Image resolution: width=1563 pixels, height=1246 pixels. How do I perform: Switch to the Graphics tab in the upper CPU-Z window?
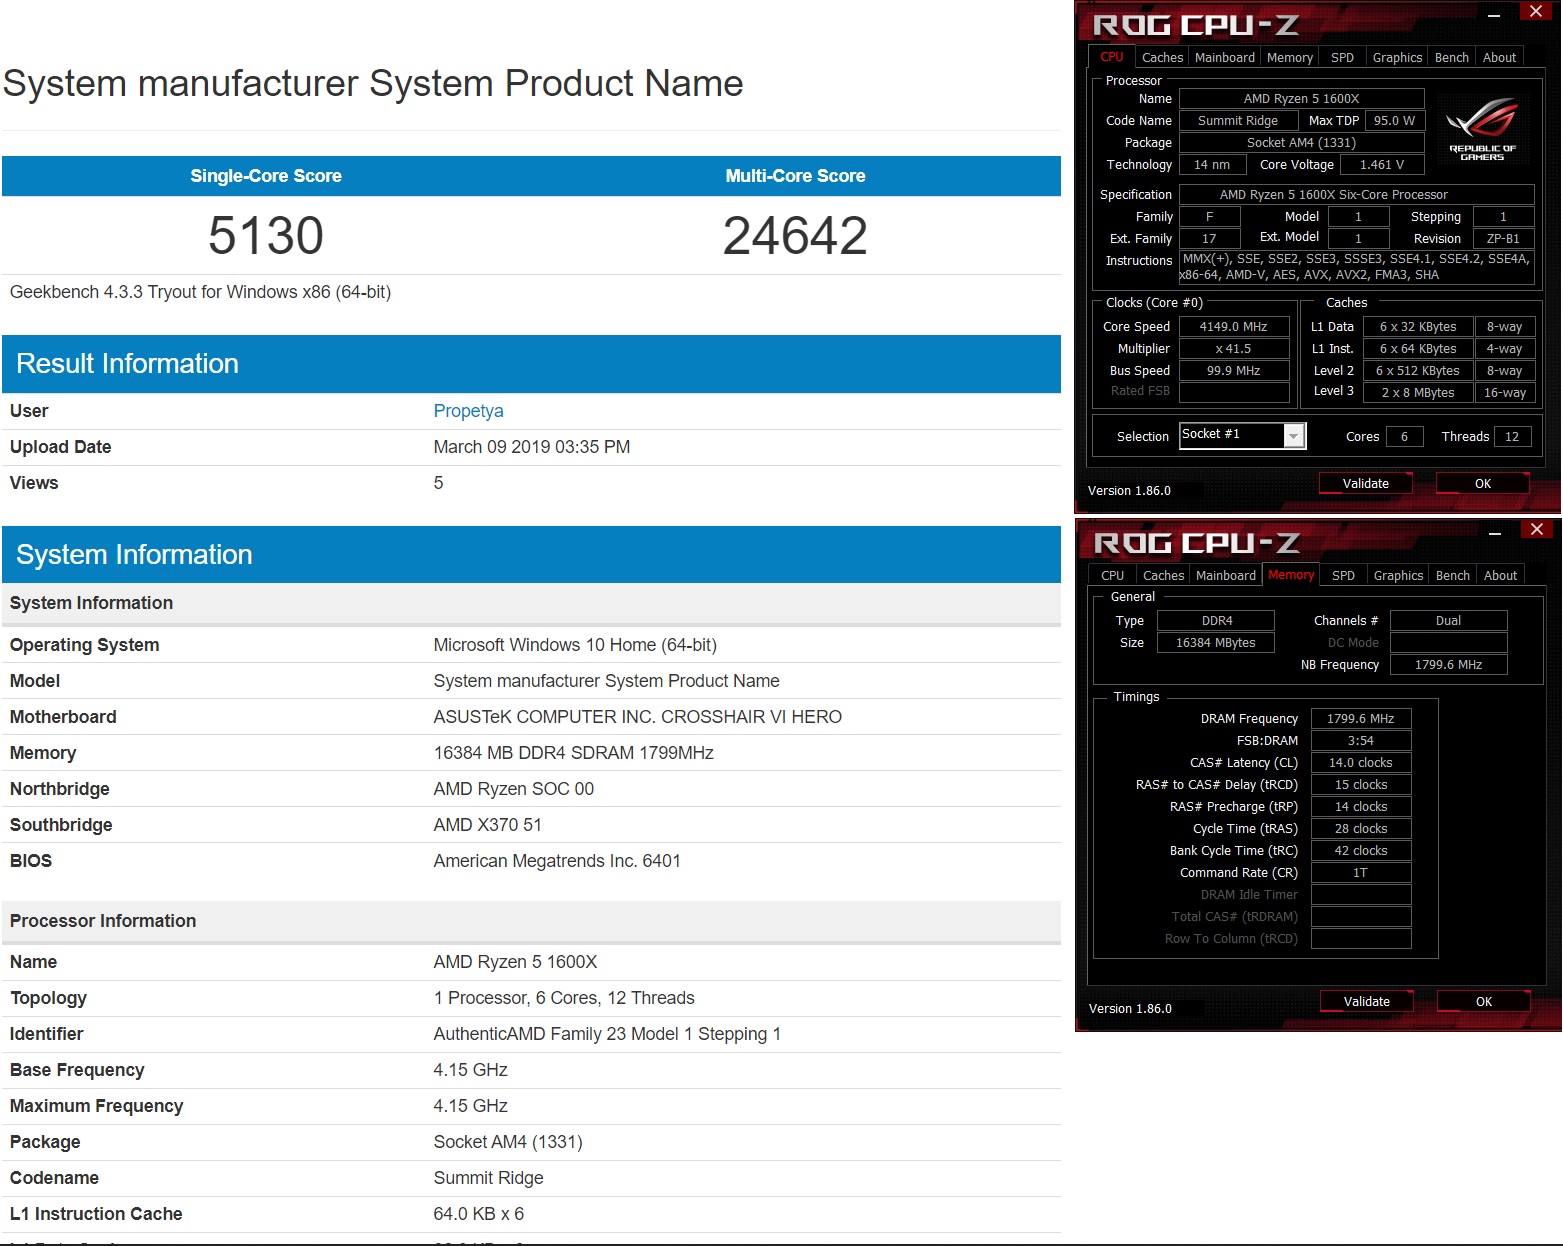1397,57
